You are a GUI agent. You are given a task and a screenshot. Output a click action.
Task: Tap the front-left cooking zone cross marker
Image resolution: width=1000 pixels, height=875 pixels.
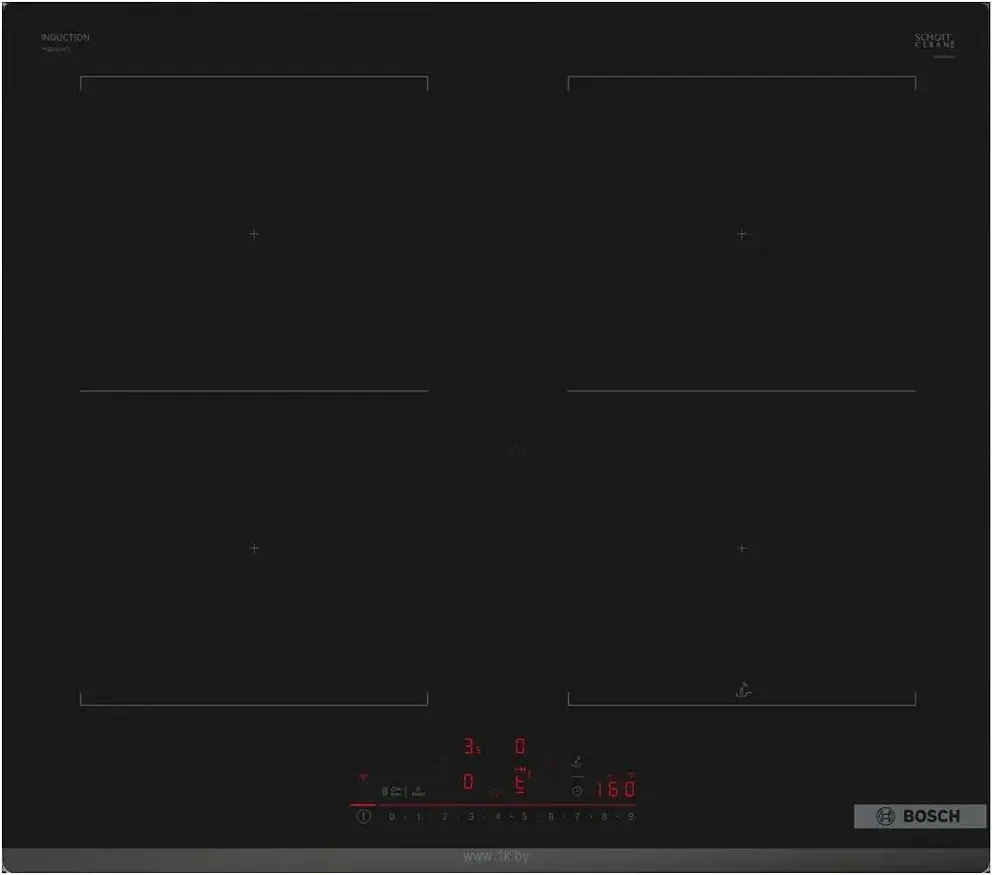254,548
